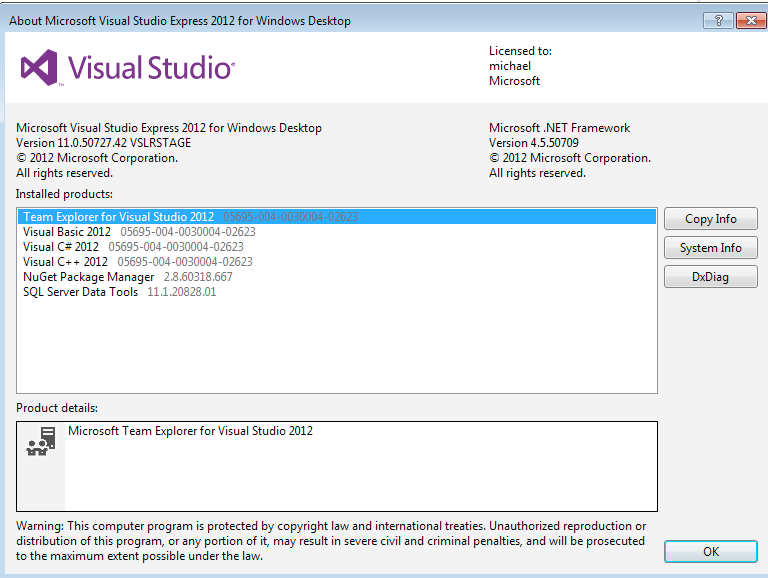
Task: Click the Team Explorer product details icon
Action: click(x=41, y=441)
